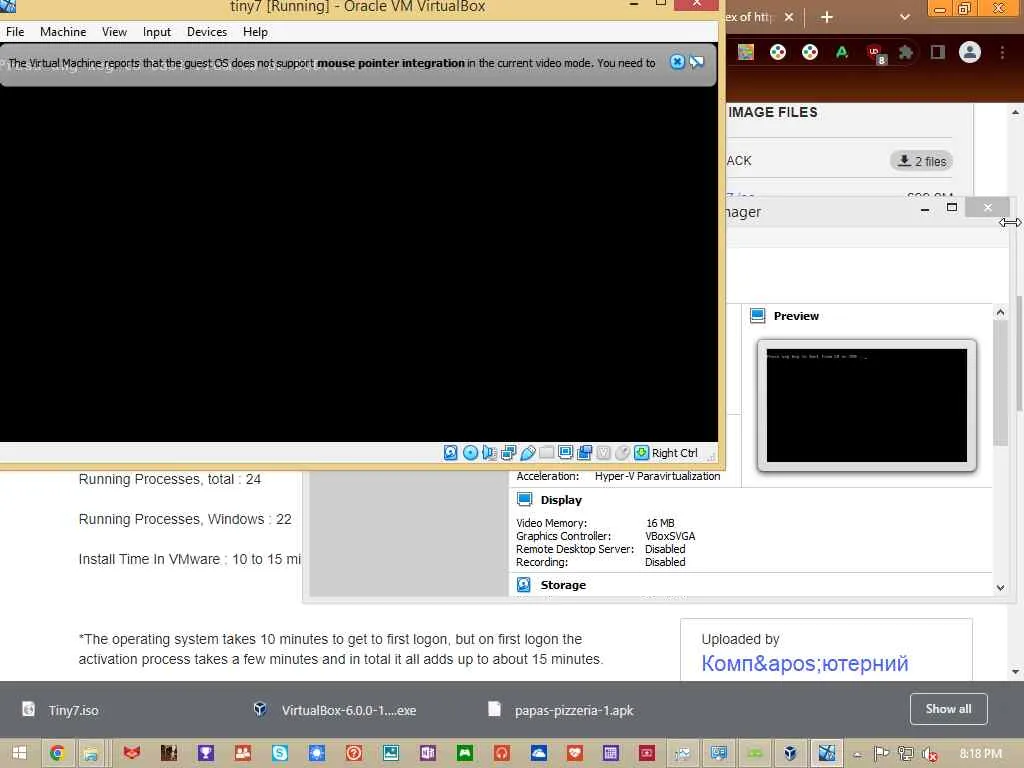Open Chrome extensions puzzle piece menu

[905, 52]
